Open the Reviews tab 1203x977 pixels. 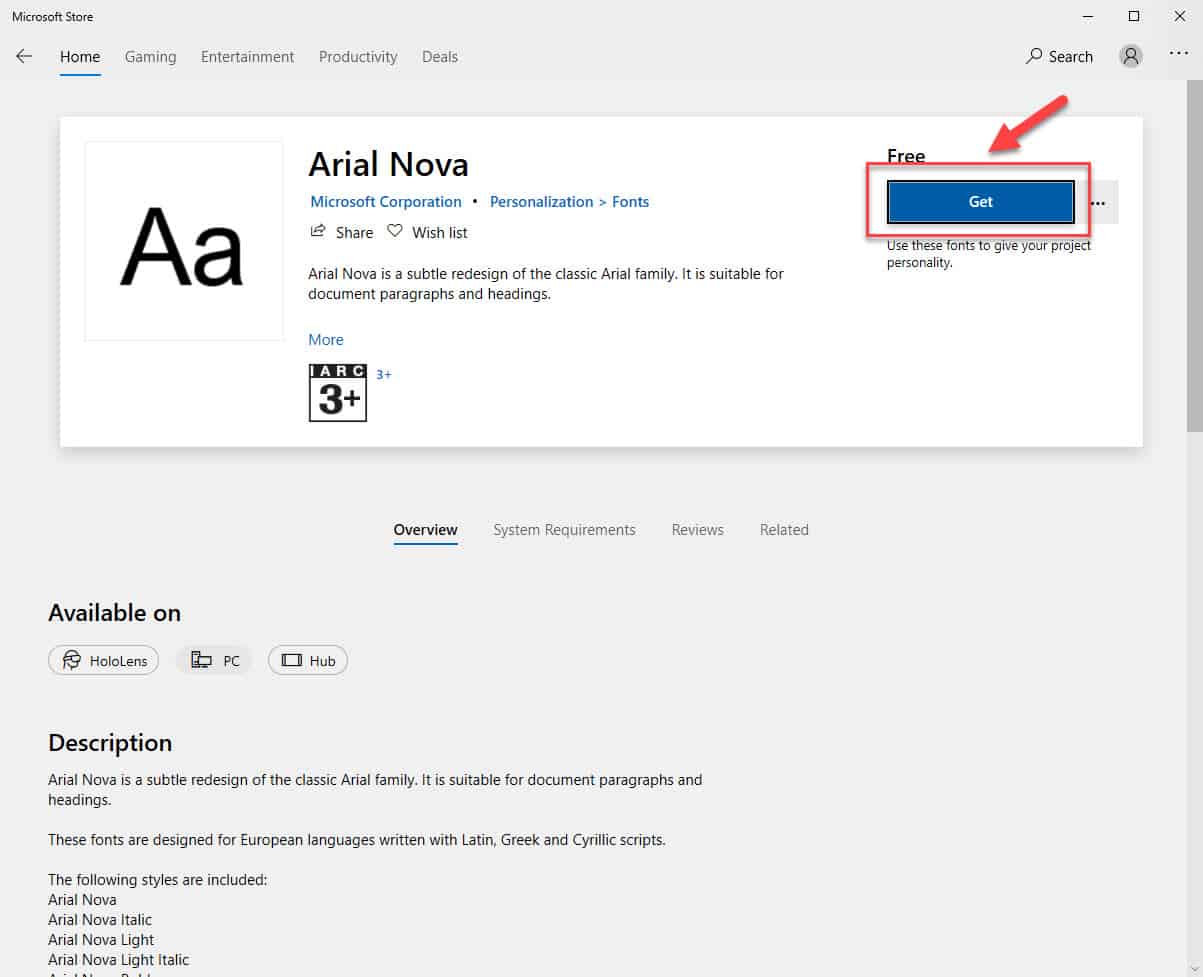pyautogui.click(x=697, y=530)
